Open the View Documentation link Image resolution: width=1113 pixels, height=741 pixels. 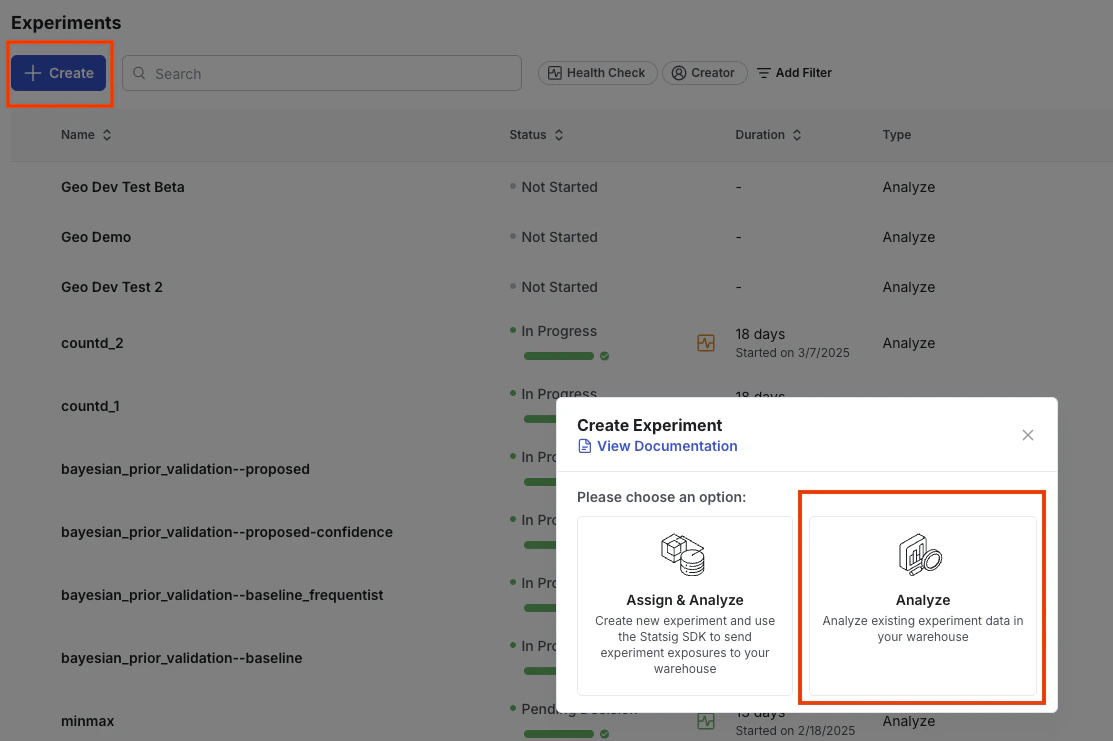point(665,446)
